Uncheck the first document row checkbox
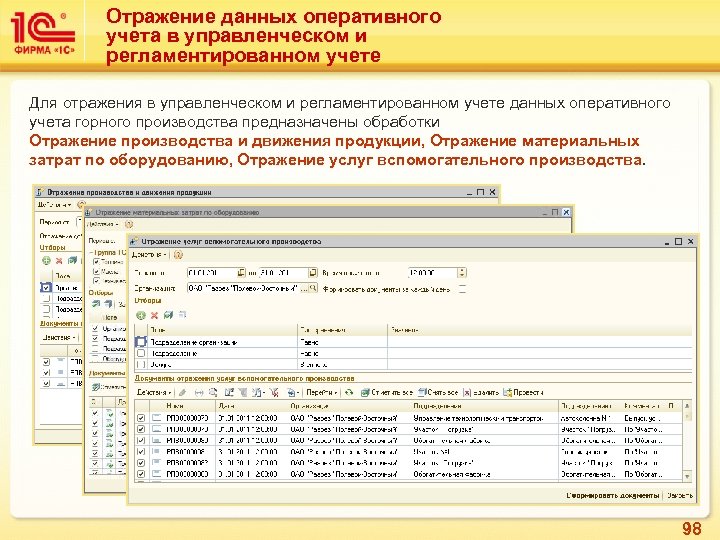The height and width of the screenshot is (540, 720). (141, 418)
